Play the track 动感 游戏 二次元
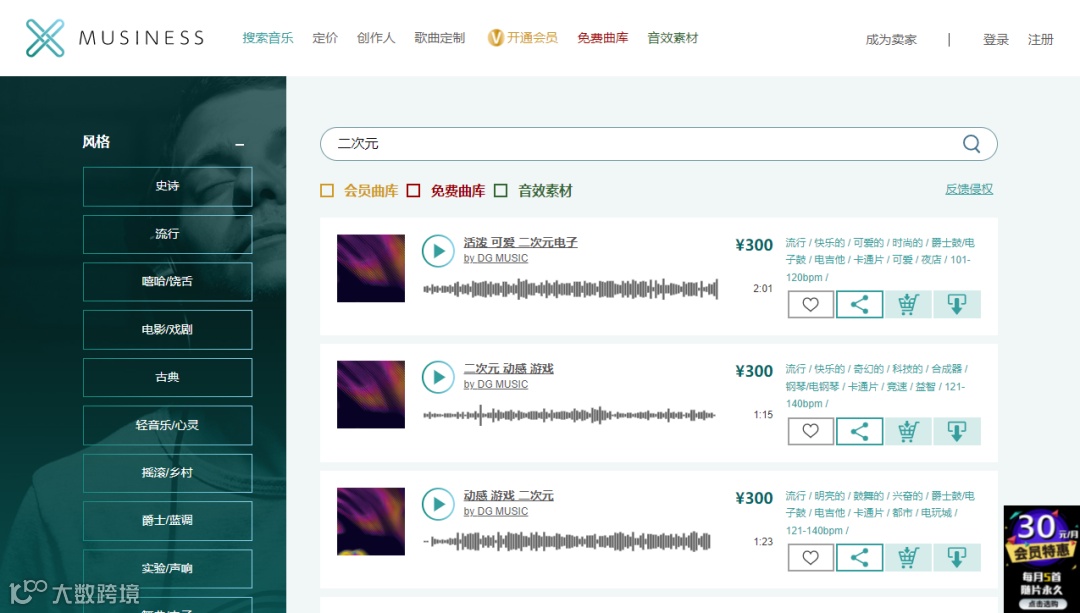1080x613 pixels. click(438, 504)
